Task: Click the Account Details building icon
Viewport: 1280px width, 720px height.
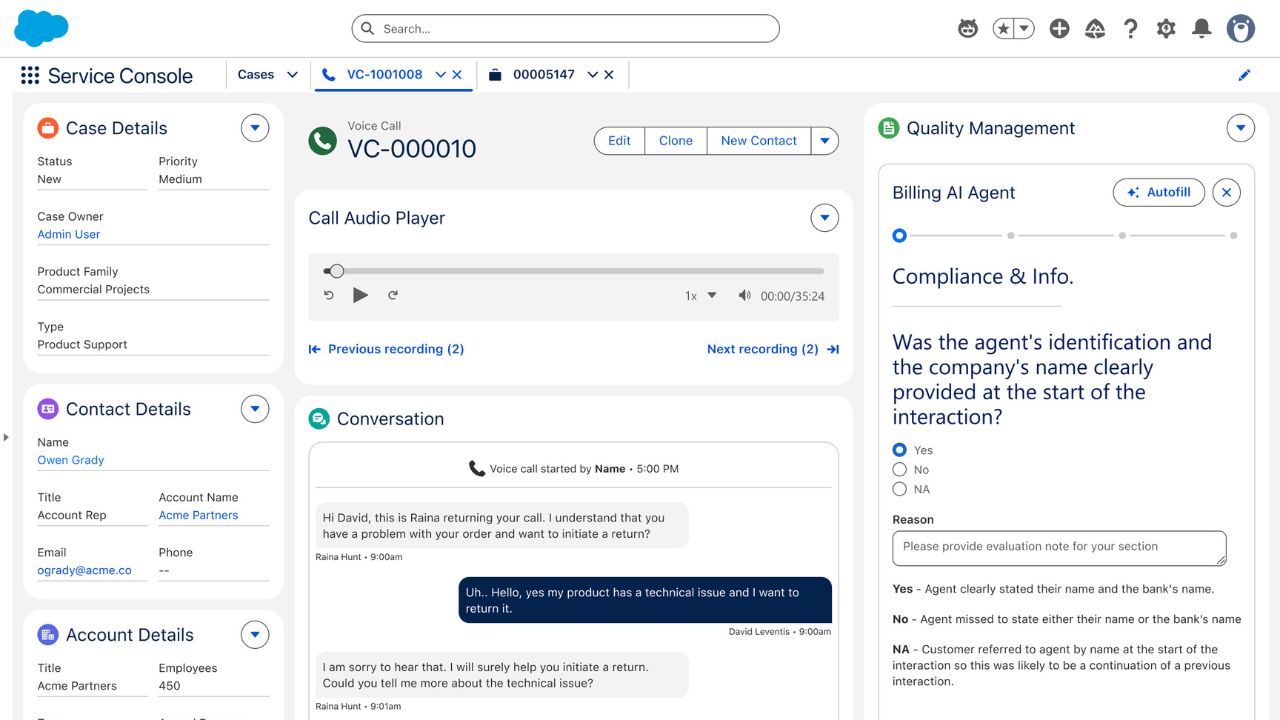Action: coord(48,635)
